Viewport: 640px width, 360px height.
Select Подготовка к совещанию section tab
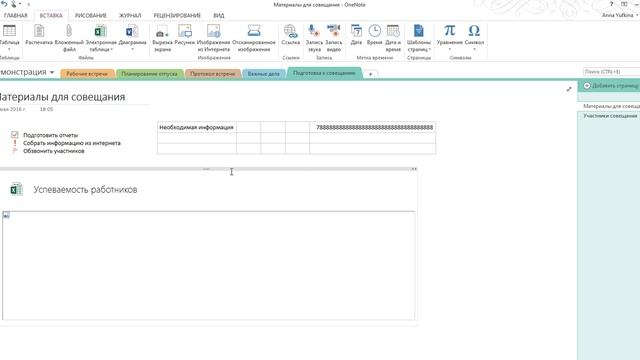[x=324, y=73]
